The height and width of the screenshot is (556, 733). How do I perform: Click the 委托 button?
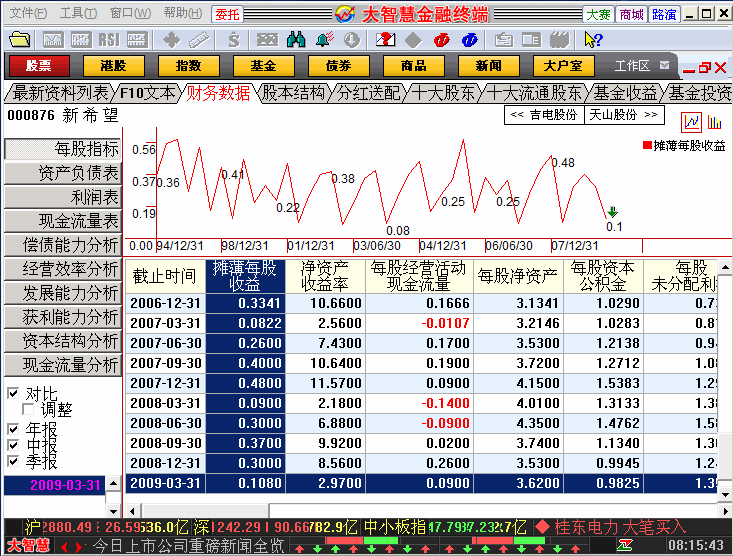point(227,14)
